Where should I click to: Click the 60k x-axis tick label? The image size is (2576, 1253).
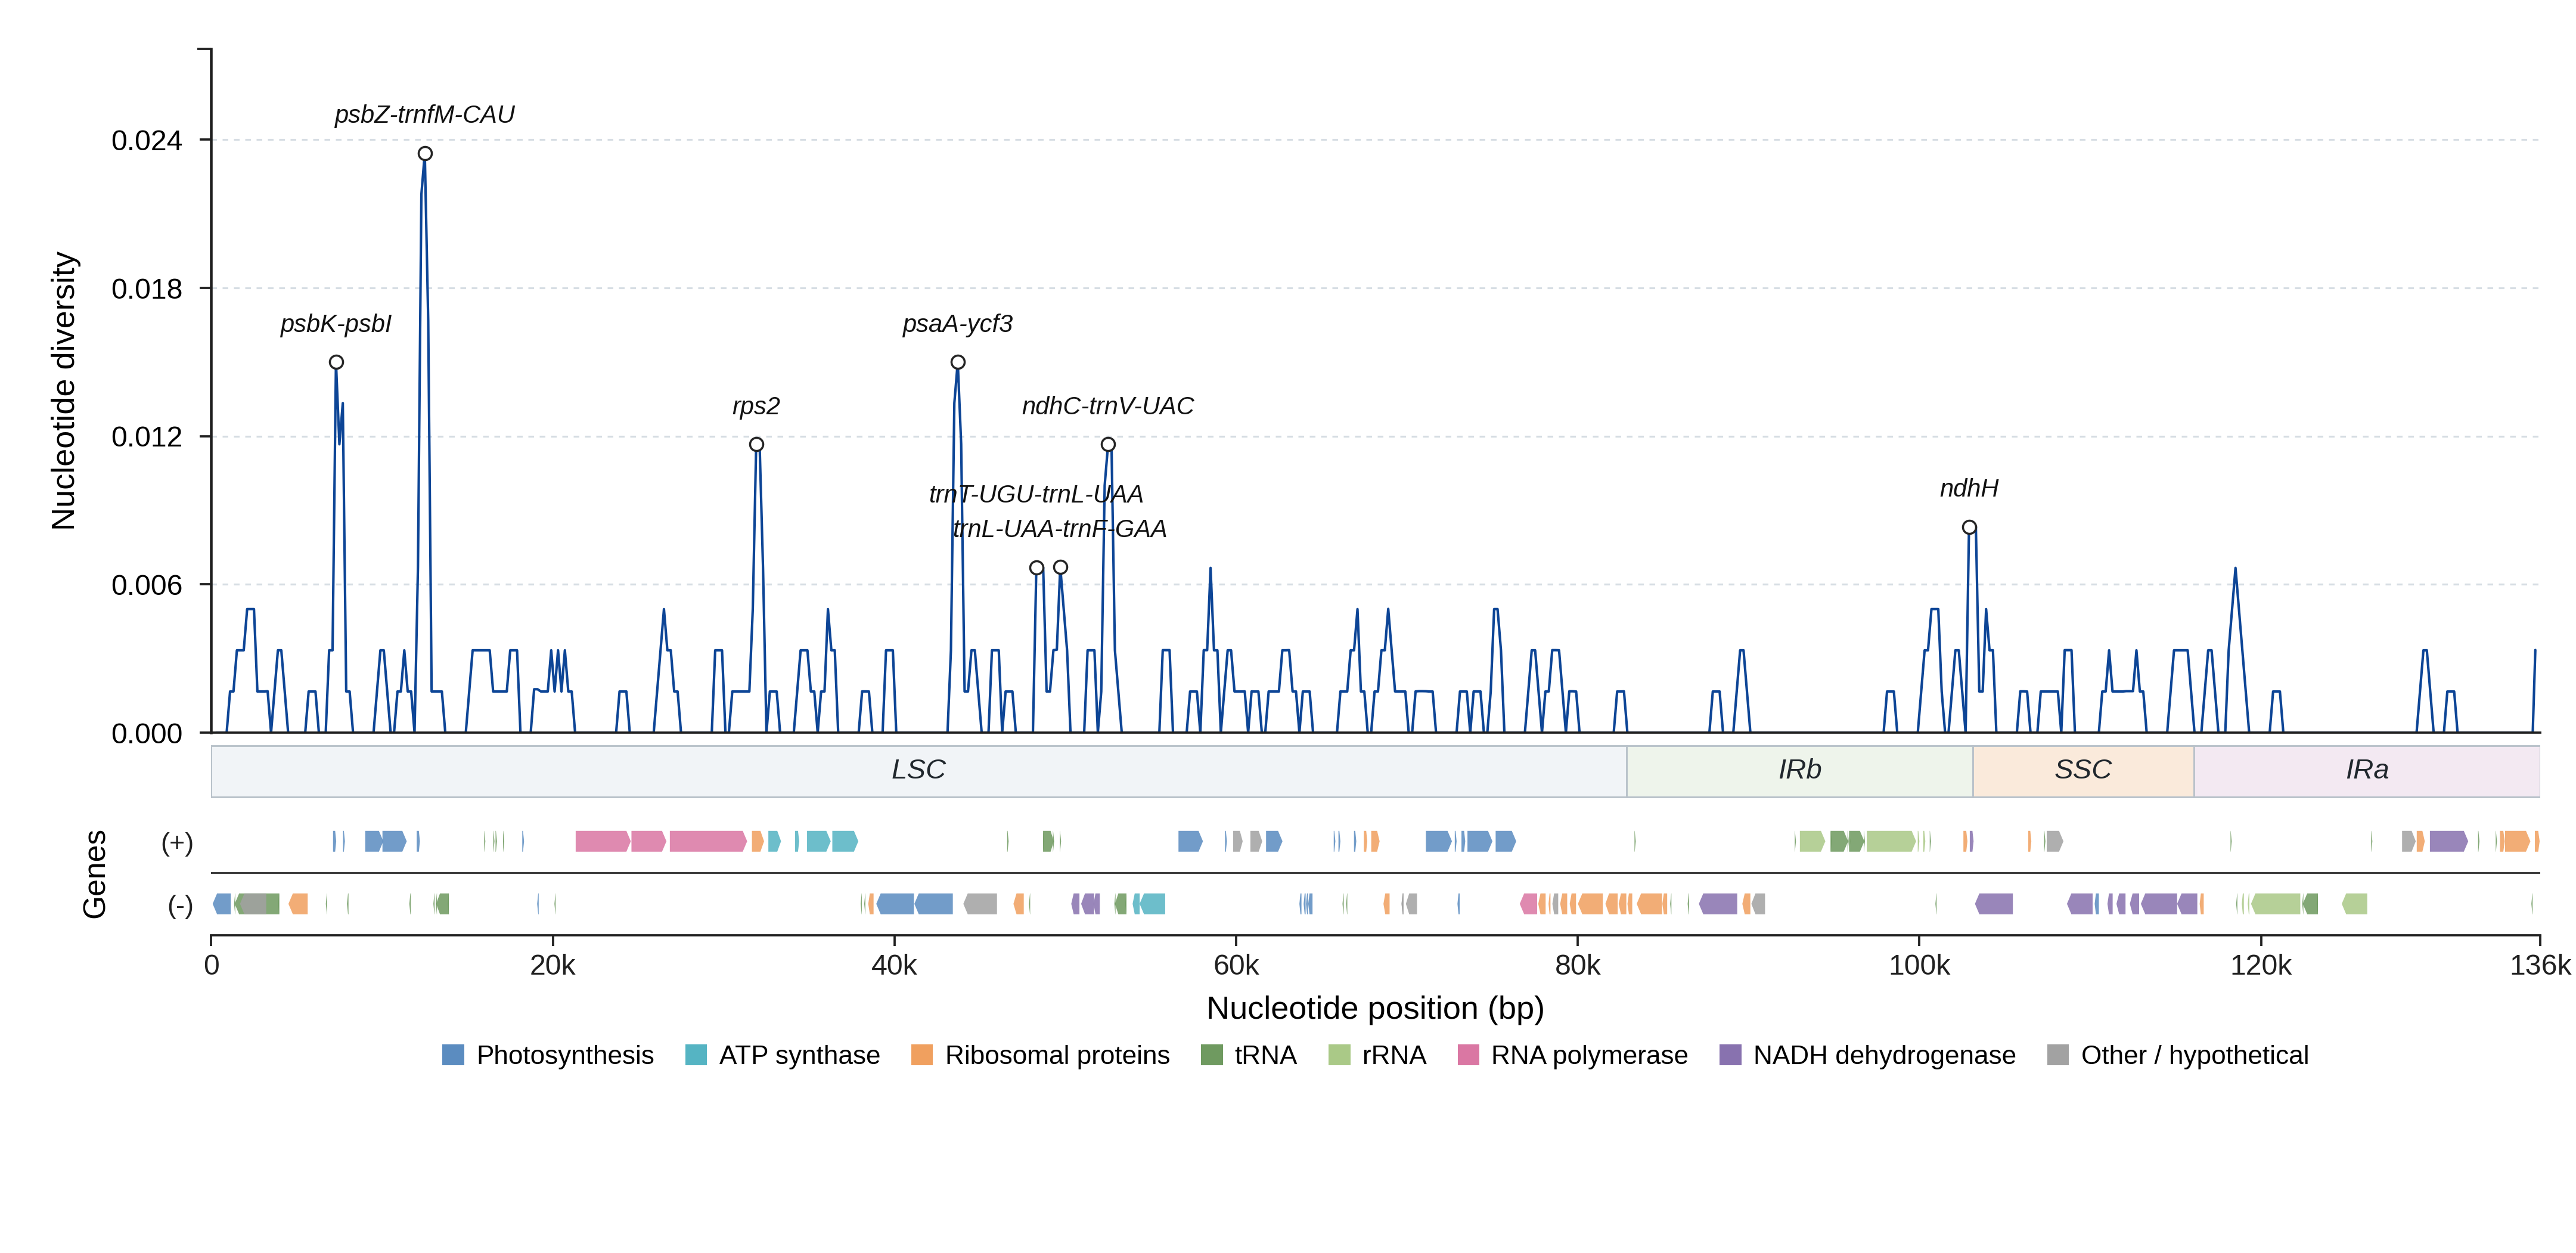pos(1236,966)
